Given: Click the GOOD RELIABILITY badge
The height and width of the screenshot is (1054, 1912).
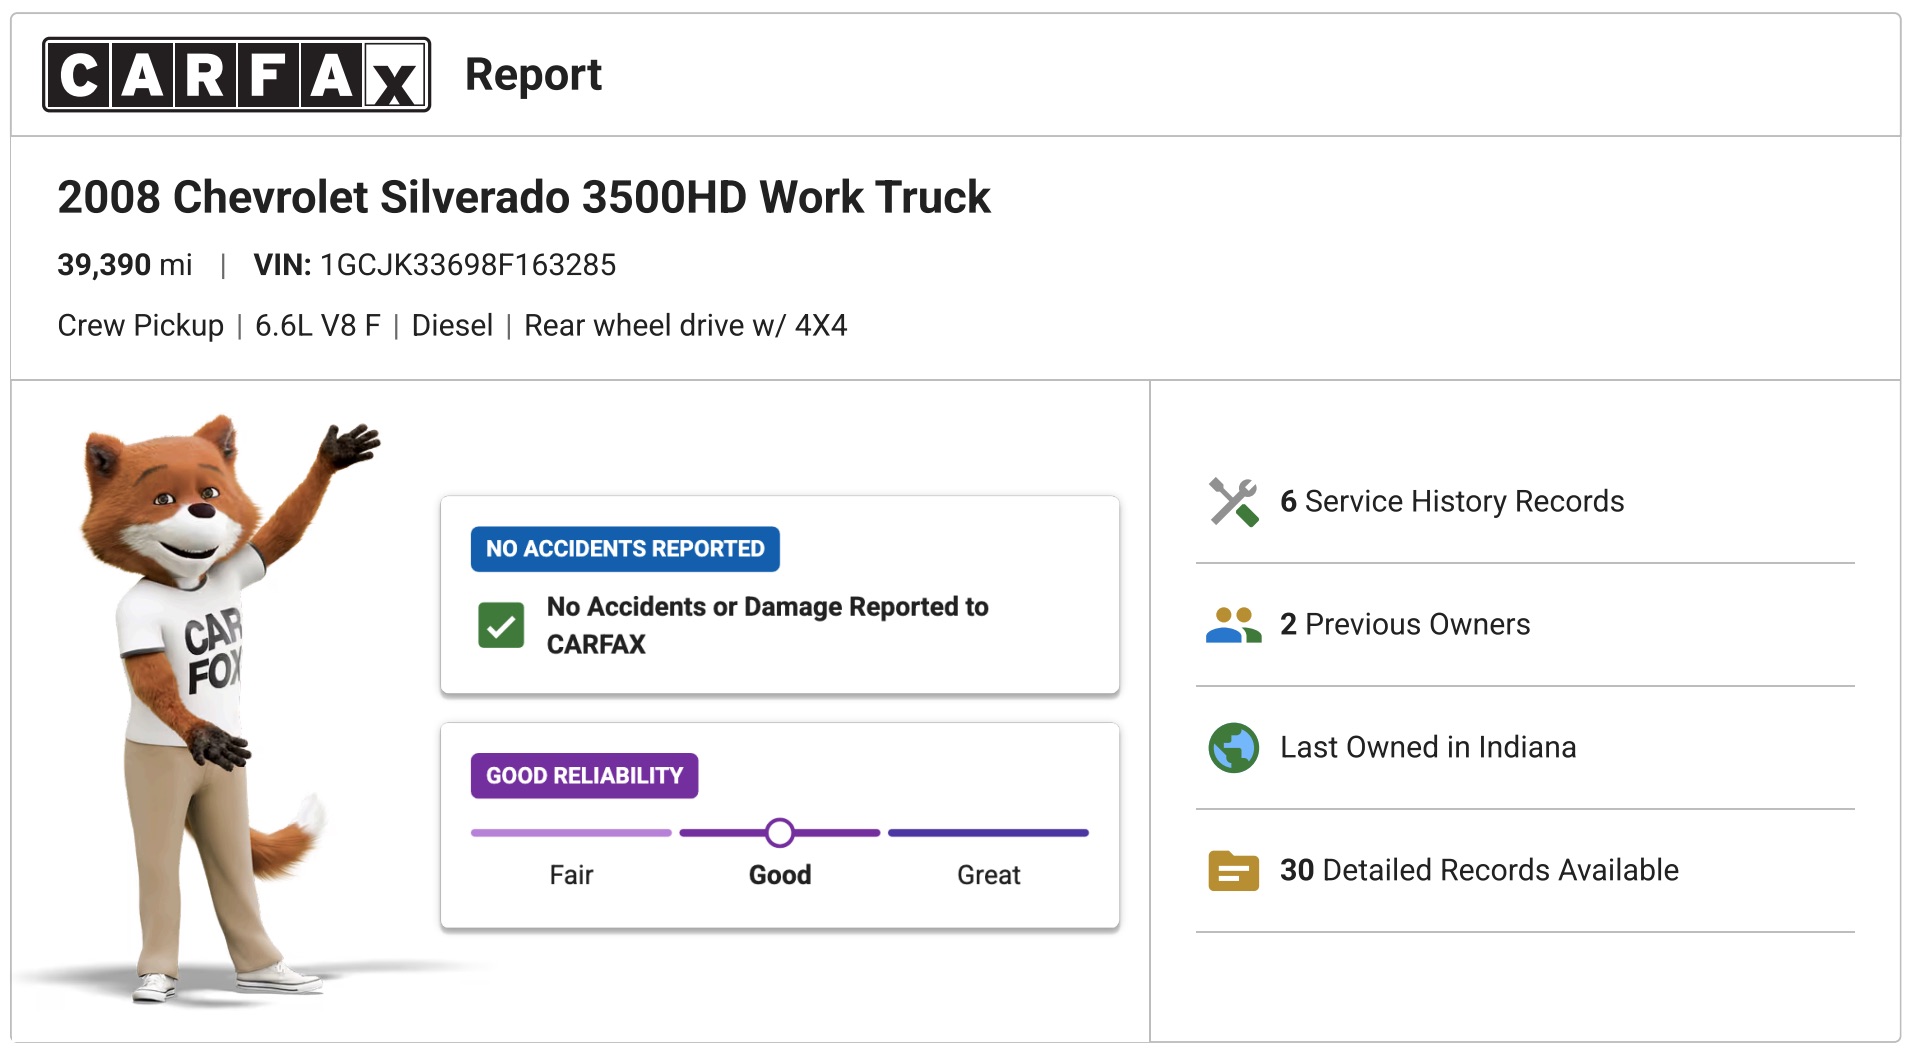Looking at the screenshot, I should coord(585,776).
